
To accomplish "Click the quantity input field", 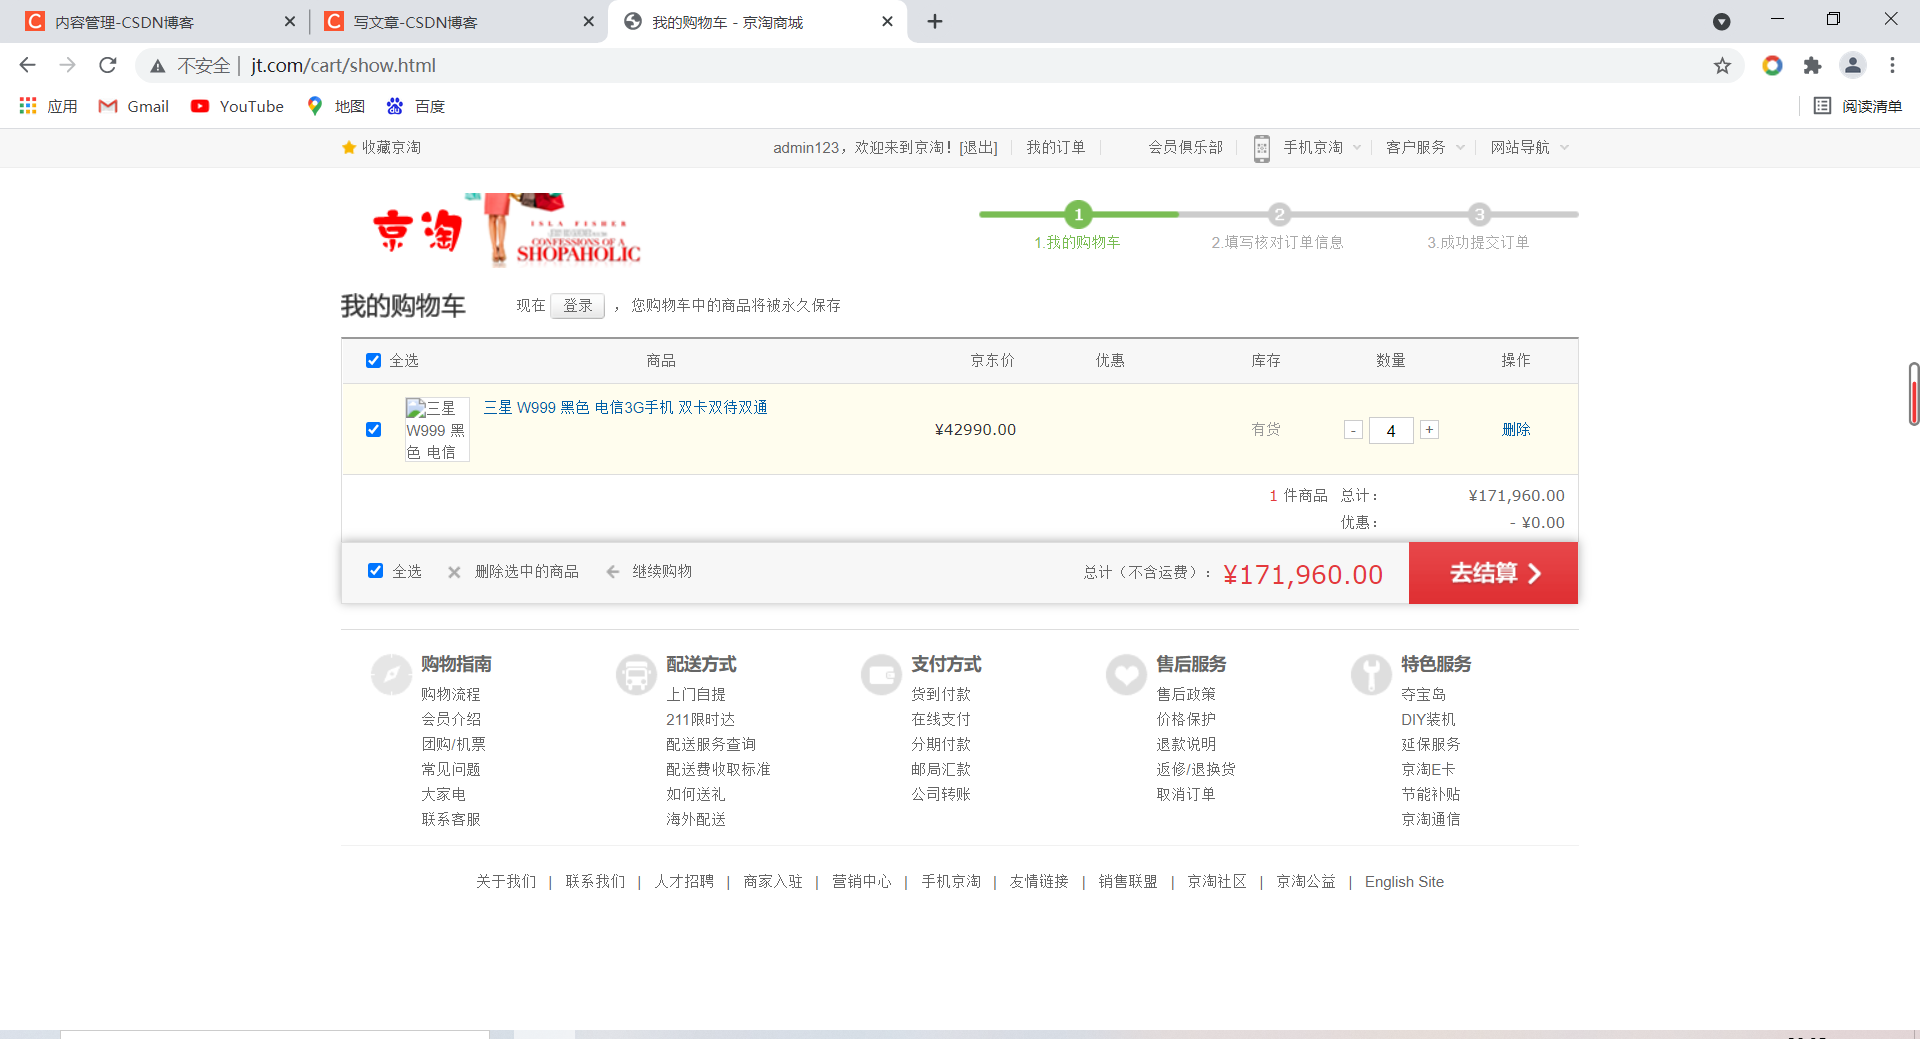I will click(1391, 430).
